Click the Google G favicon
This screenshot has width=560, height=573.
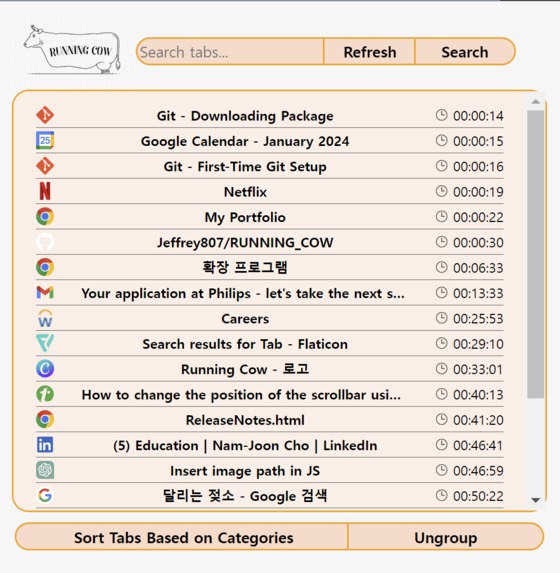point(45,495)
